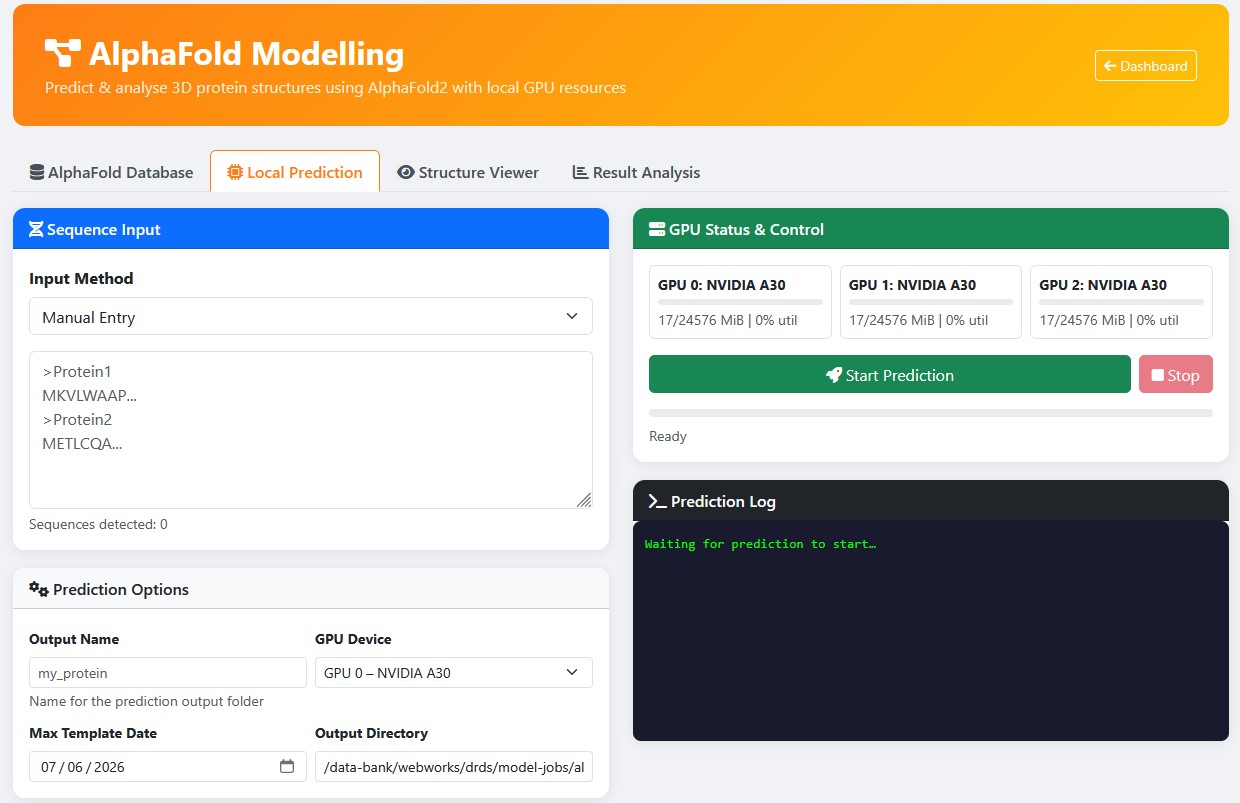
Task: Open the AlphaFold Database tab
Action: coord(111,172)
